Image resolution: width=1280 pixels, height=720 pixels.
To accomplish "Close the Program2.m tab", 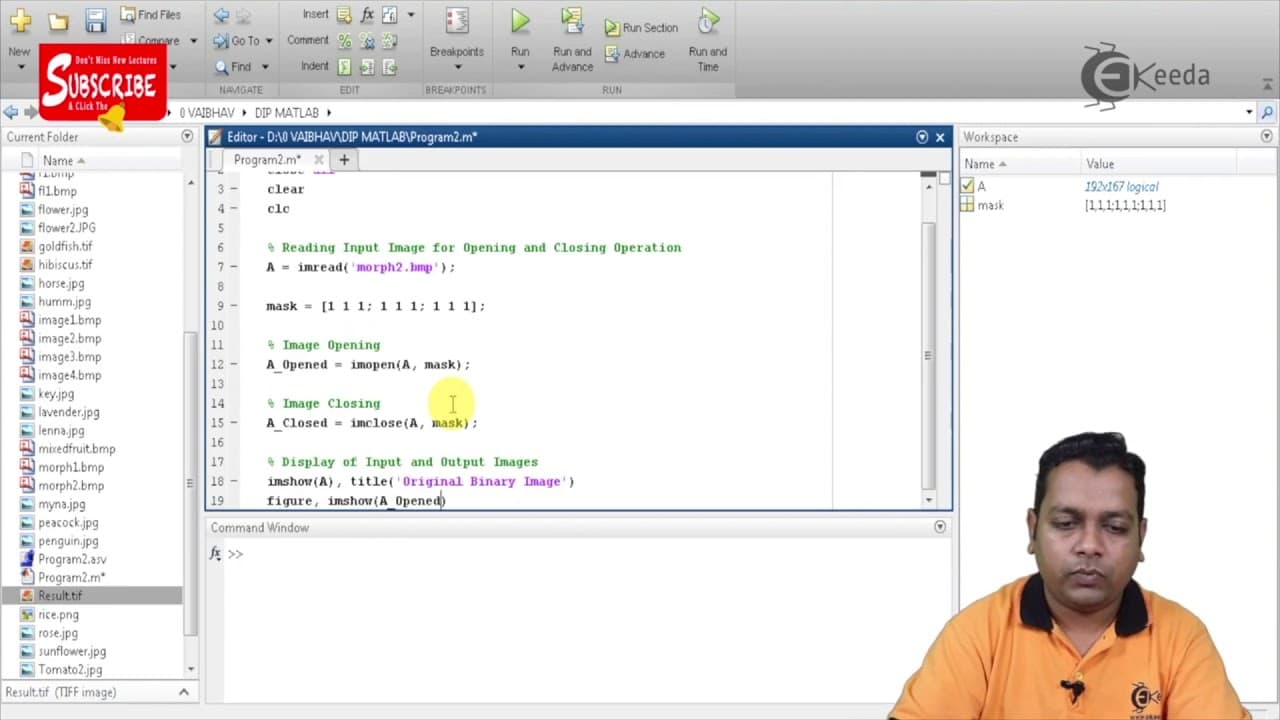I will click(319, 160).
